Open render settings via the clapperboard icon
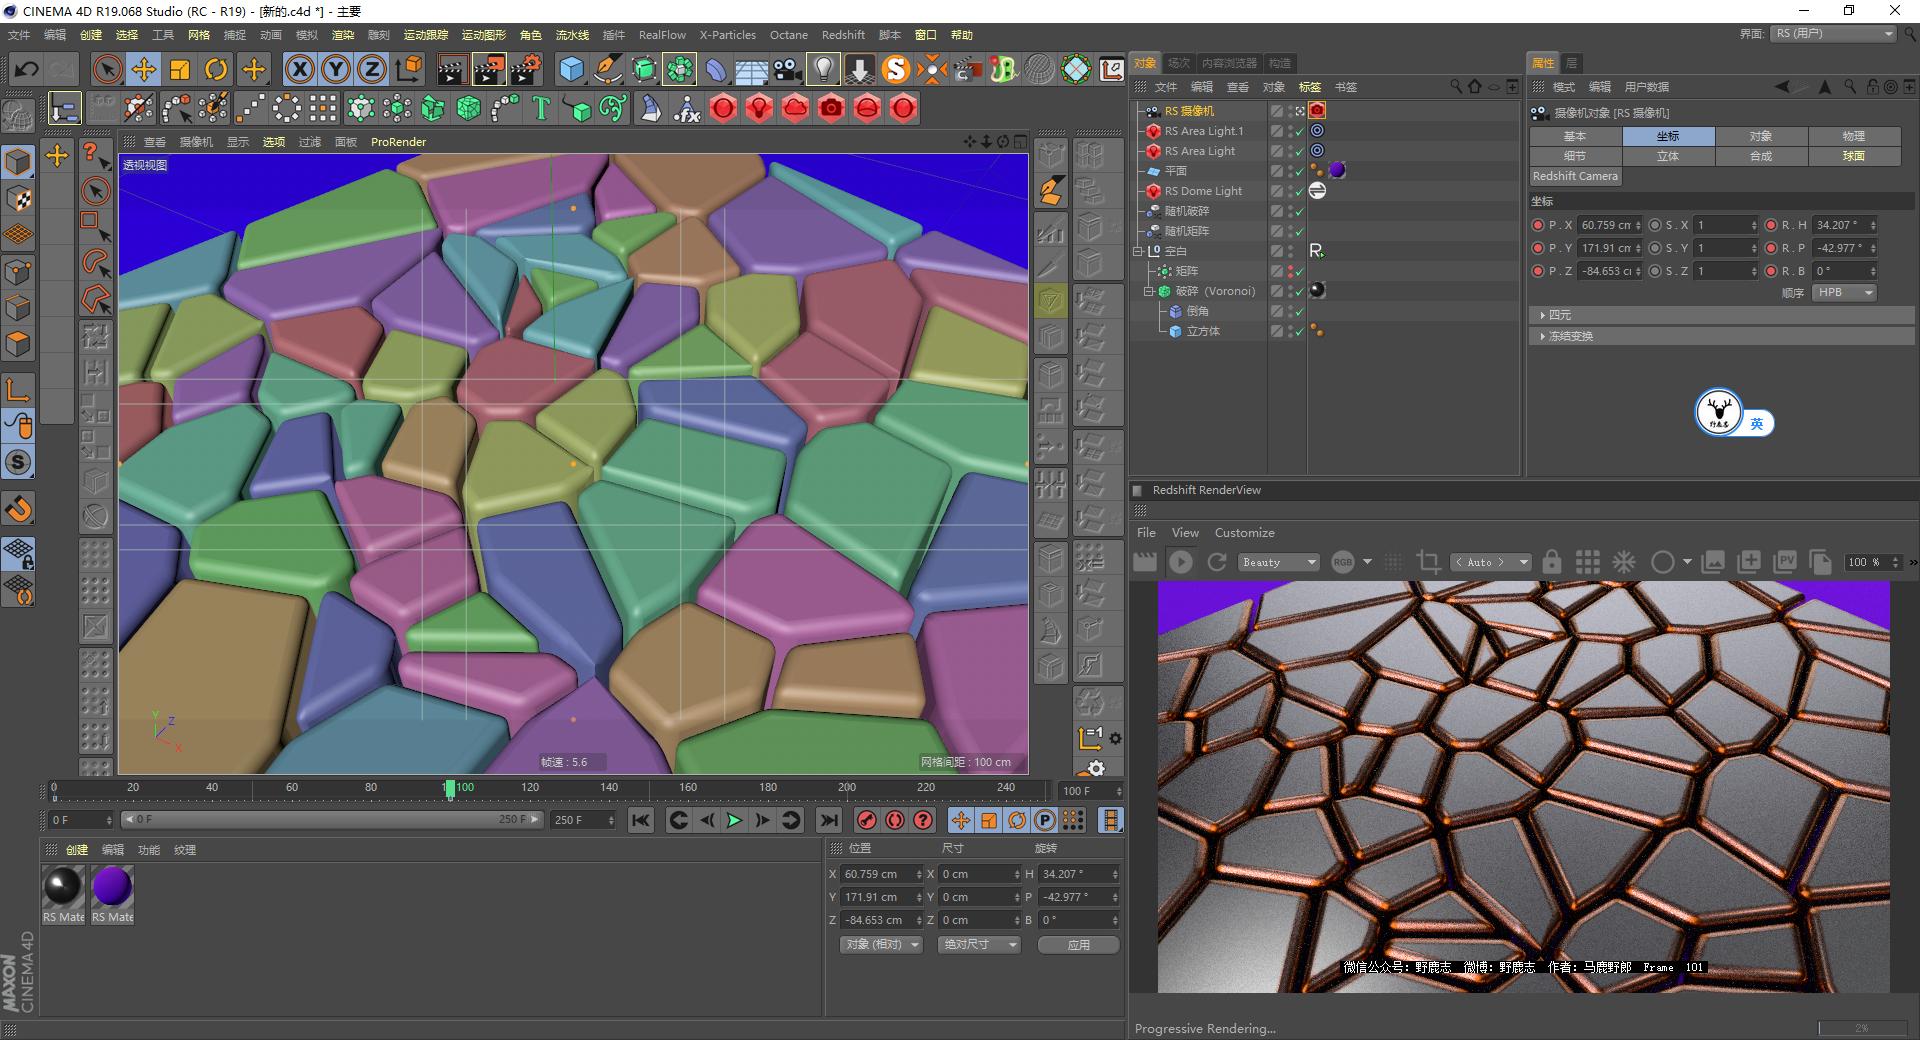1920x1040 pixels. 527,69
